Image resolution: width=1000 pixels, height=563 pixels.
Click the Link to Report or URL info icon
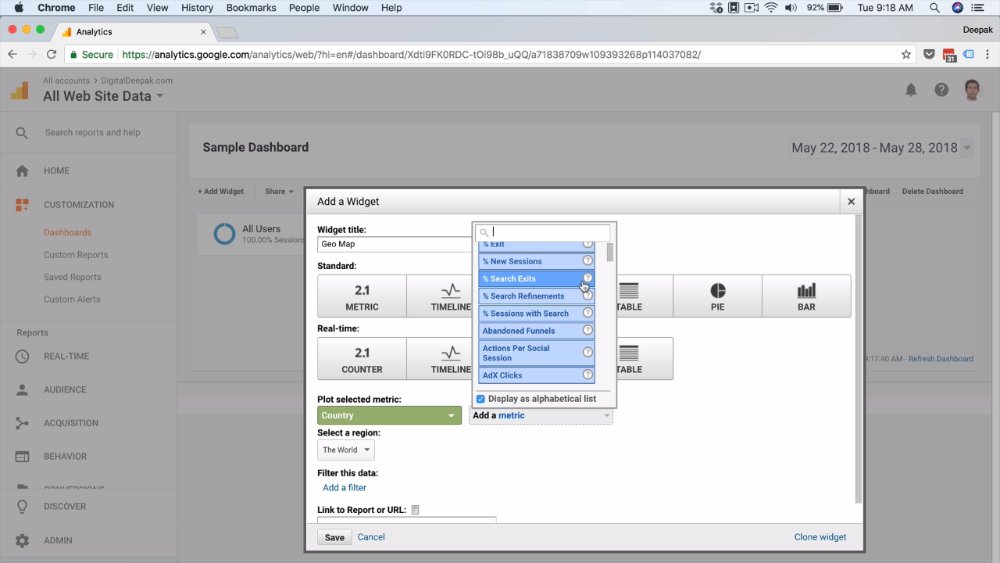coord(415,509)
